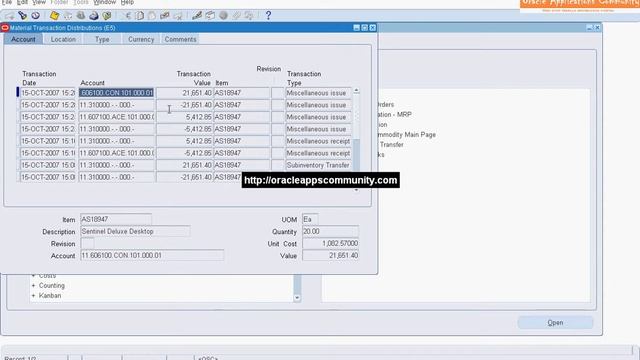The width and height of the screenshot is (640, 360).
Task: Click the Clear Record eraser icon
Action: (165, 16)
